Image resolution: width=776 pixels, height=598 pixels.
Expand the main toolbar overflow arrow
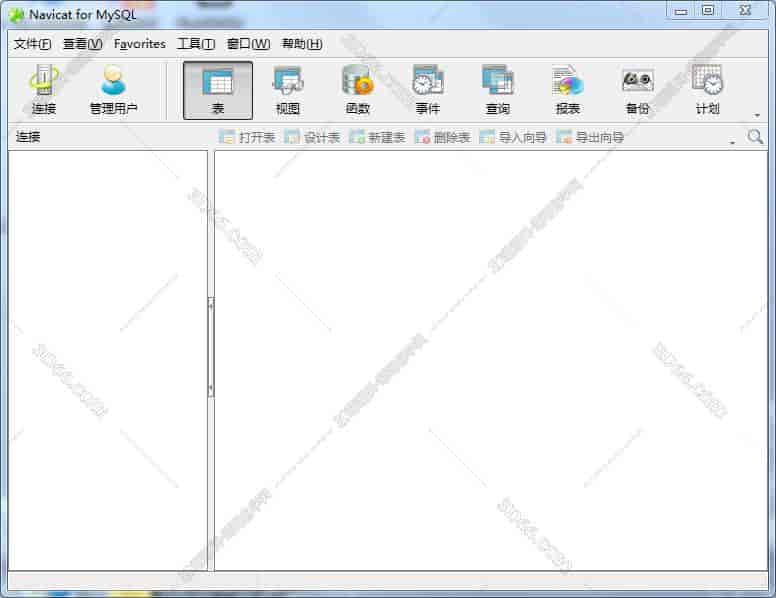click(x=757, y=115)
